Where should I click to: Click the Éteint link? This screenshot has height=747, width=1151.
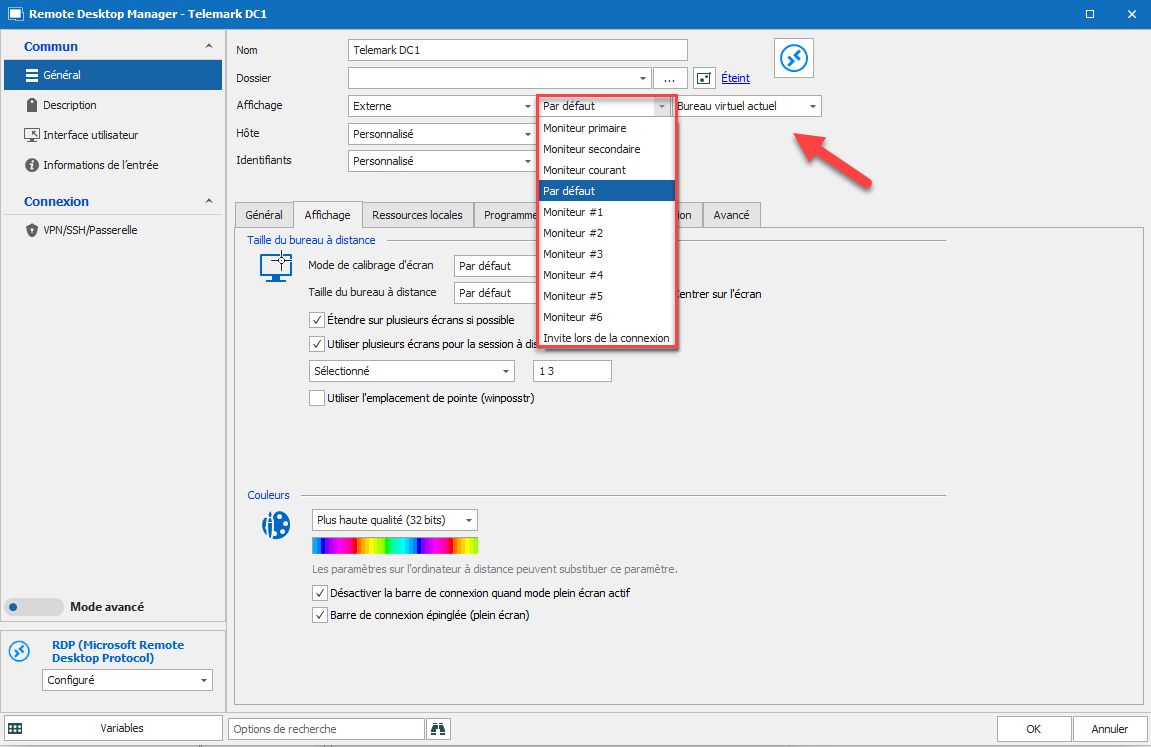[x=735, y=78]
